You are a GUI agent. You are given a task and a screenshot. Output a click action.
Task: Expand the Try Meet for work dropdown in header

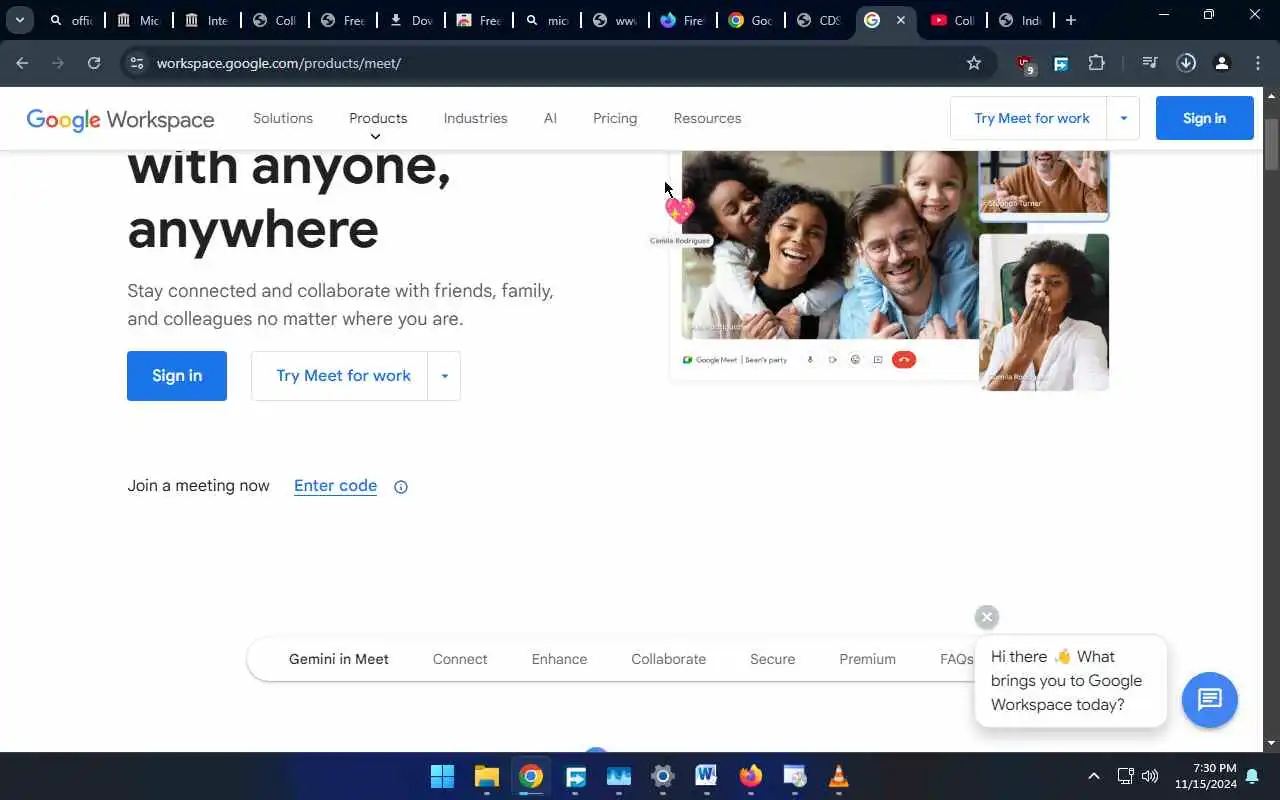[1123, 118]
